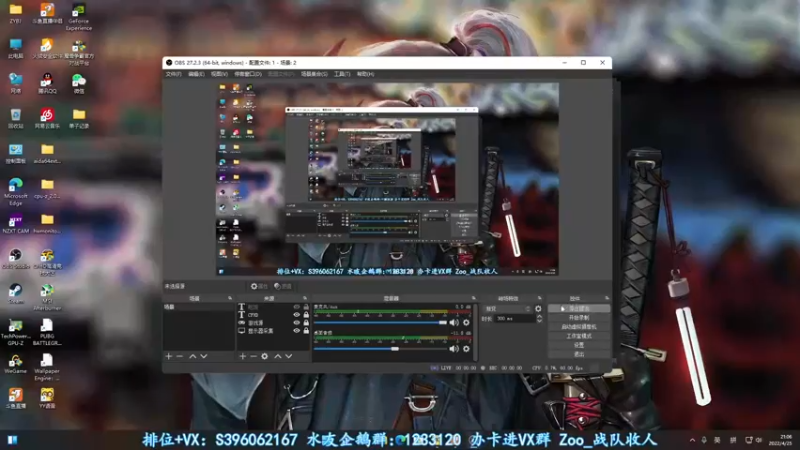Move the scene up in Scenes panel
This screenshot has height=450, width=800.
click(x=193, y=356)
